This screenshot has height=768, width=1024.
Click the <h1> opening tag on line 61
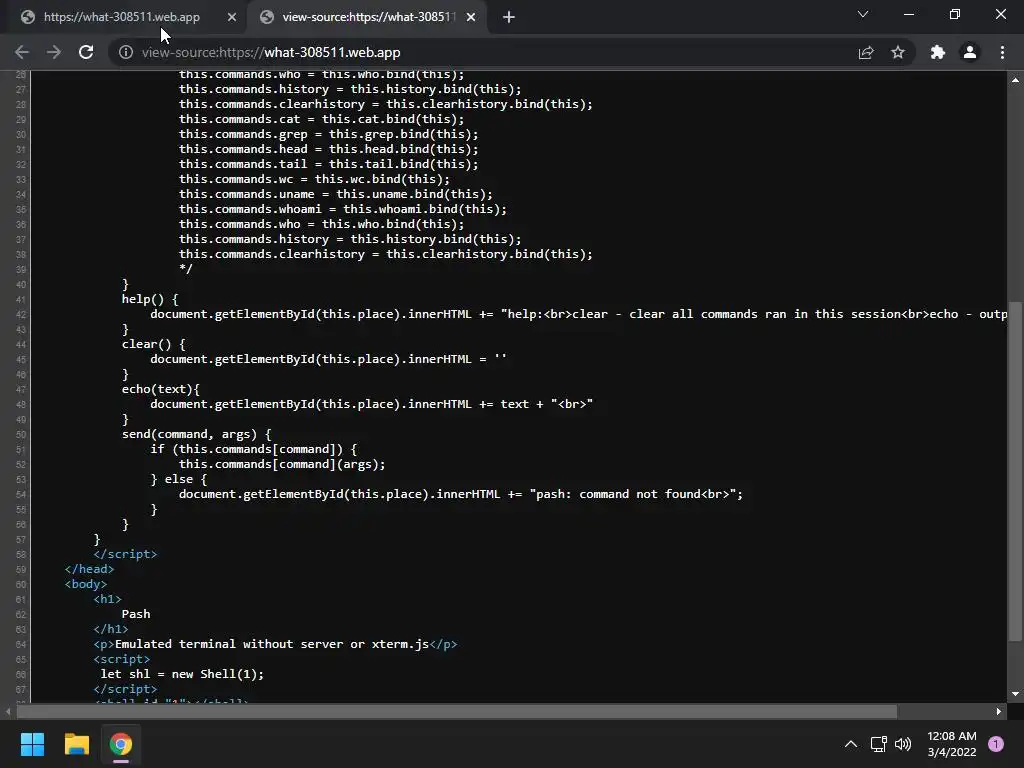coord(107,599)
